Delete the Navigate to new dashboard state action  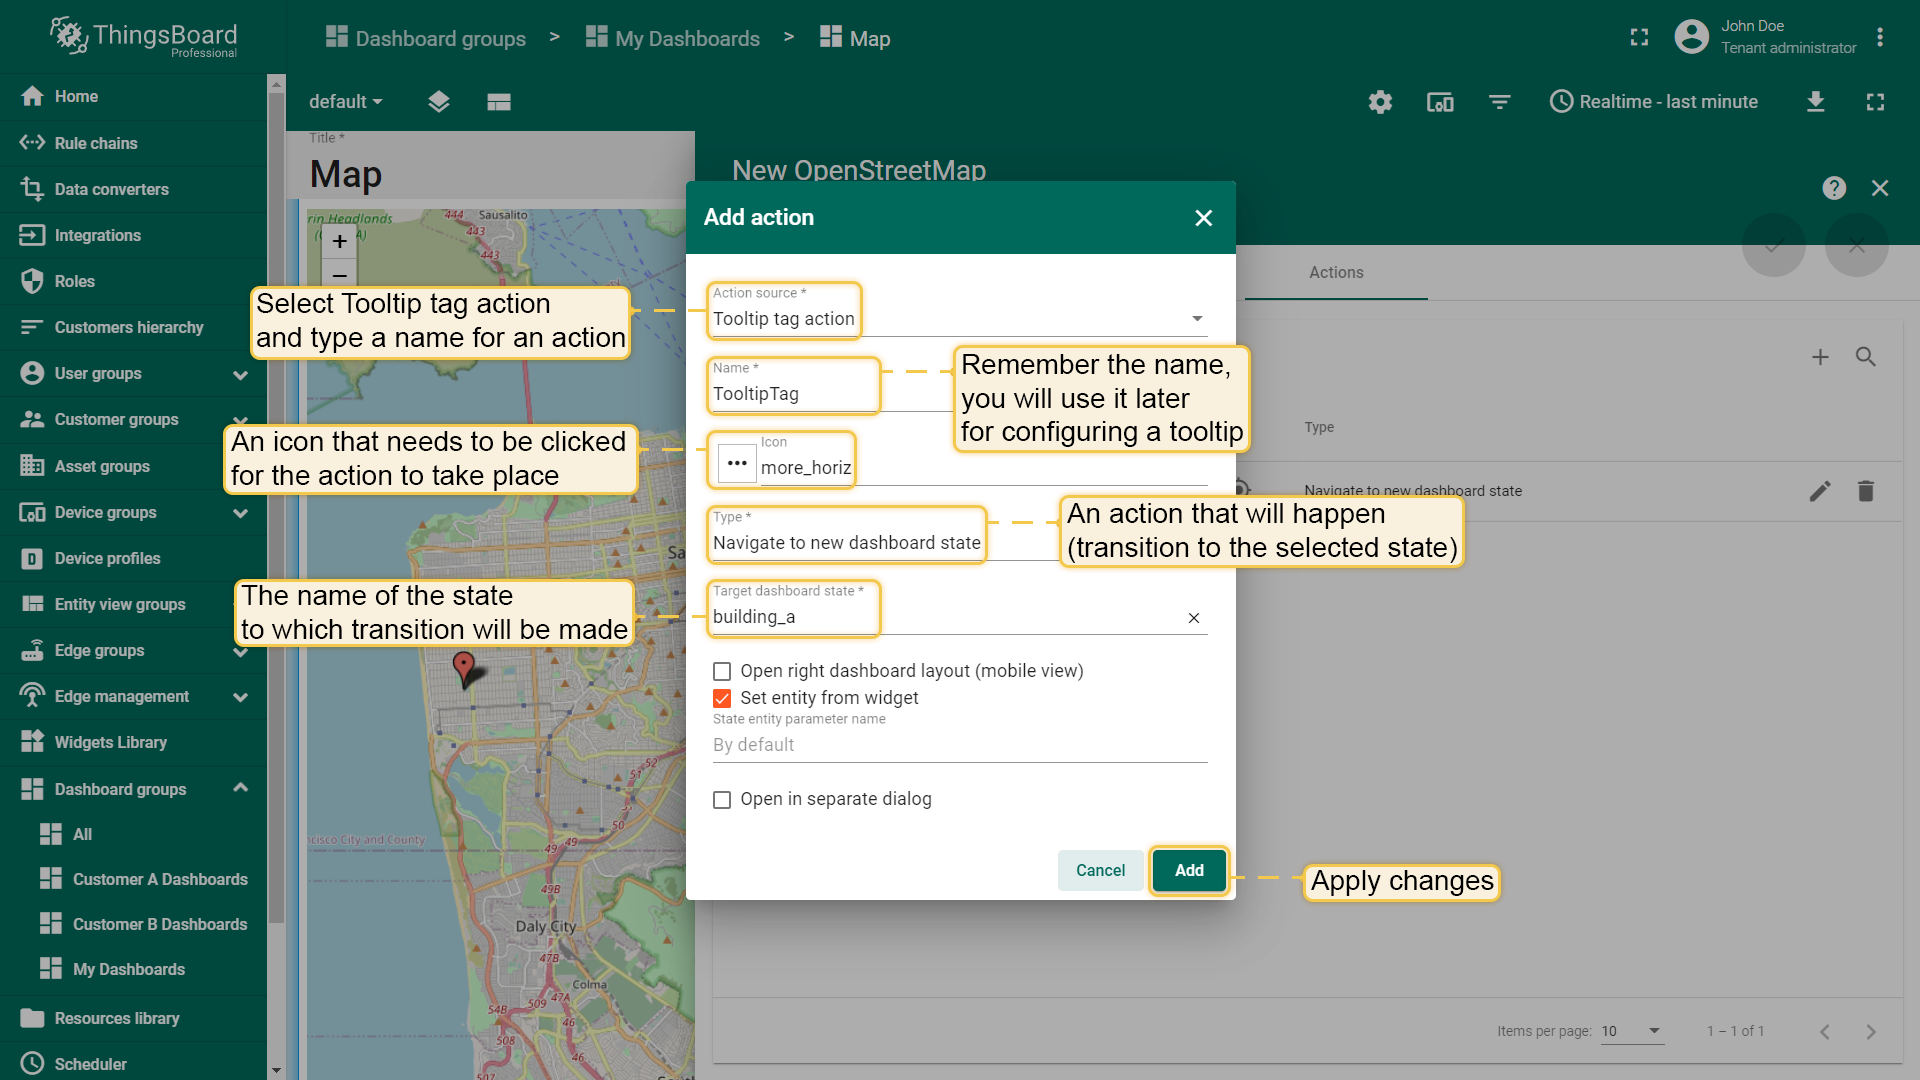pyautogui.click(x=1866, y=491)
